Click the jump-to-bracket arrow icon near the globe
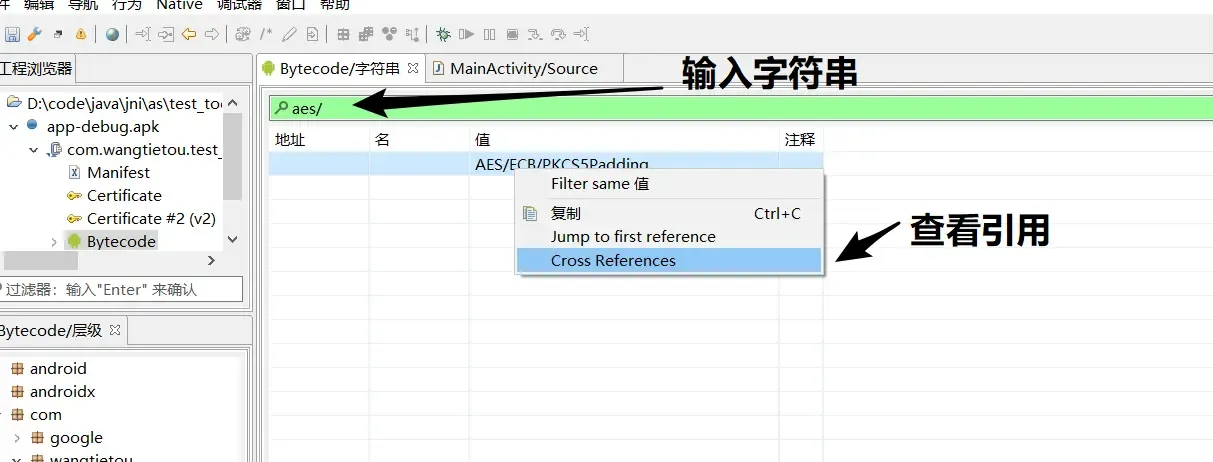1213x462 pixels. click(x=143, y=34)
